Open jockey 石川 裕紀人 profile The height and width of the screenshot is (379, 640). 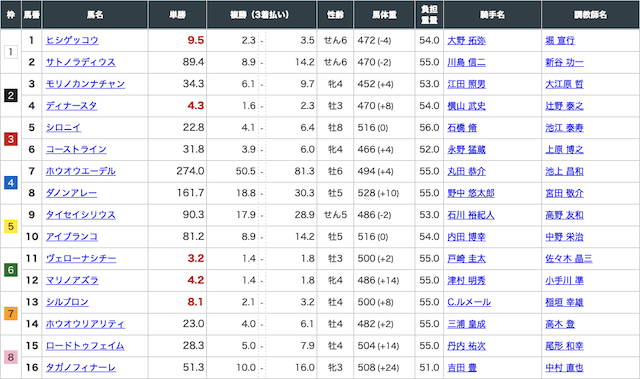tap(471, 215)
